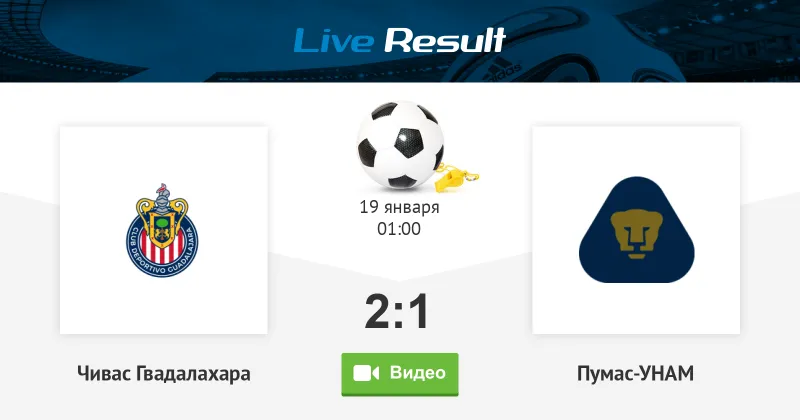Screen dimensions: 800x420
Task: Click the home team score digit 2
Action: click(x=378, y=312)
